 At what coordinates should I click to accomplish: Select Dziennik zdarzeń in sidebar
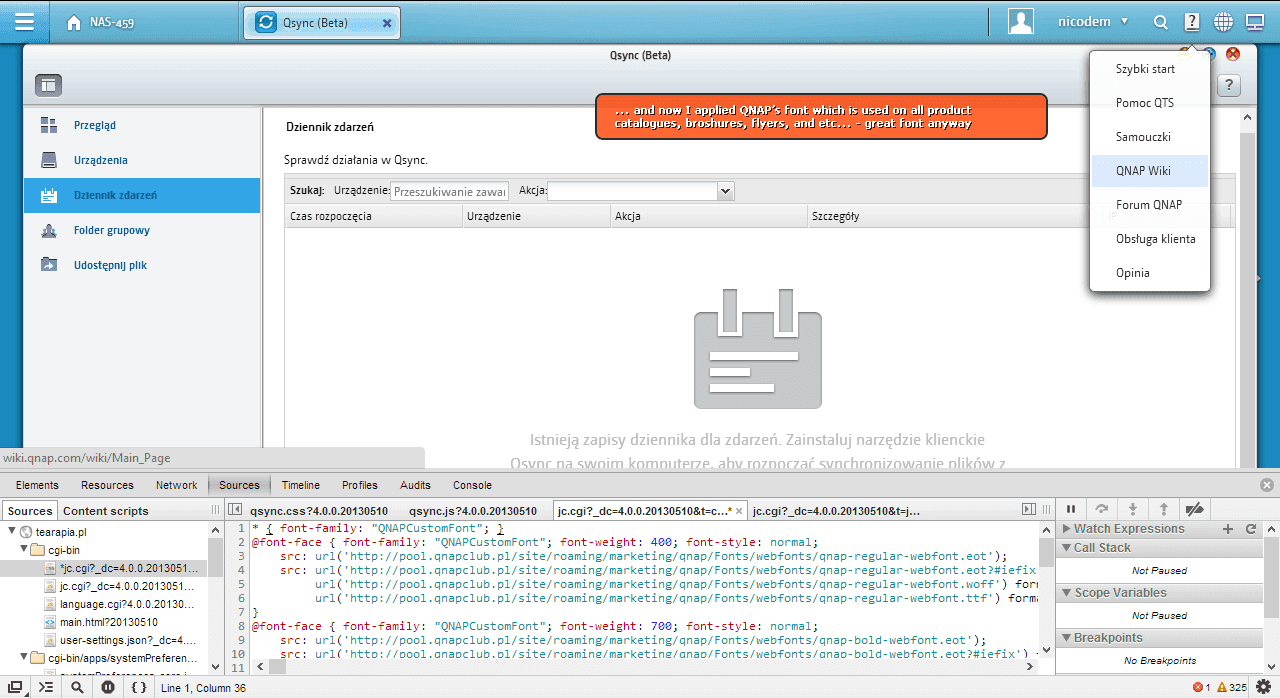click(142, 195)
